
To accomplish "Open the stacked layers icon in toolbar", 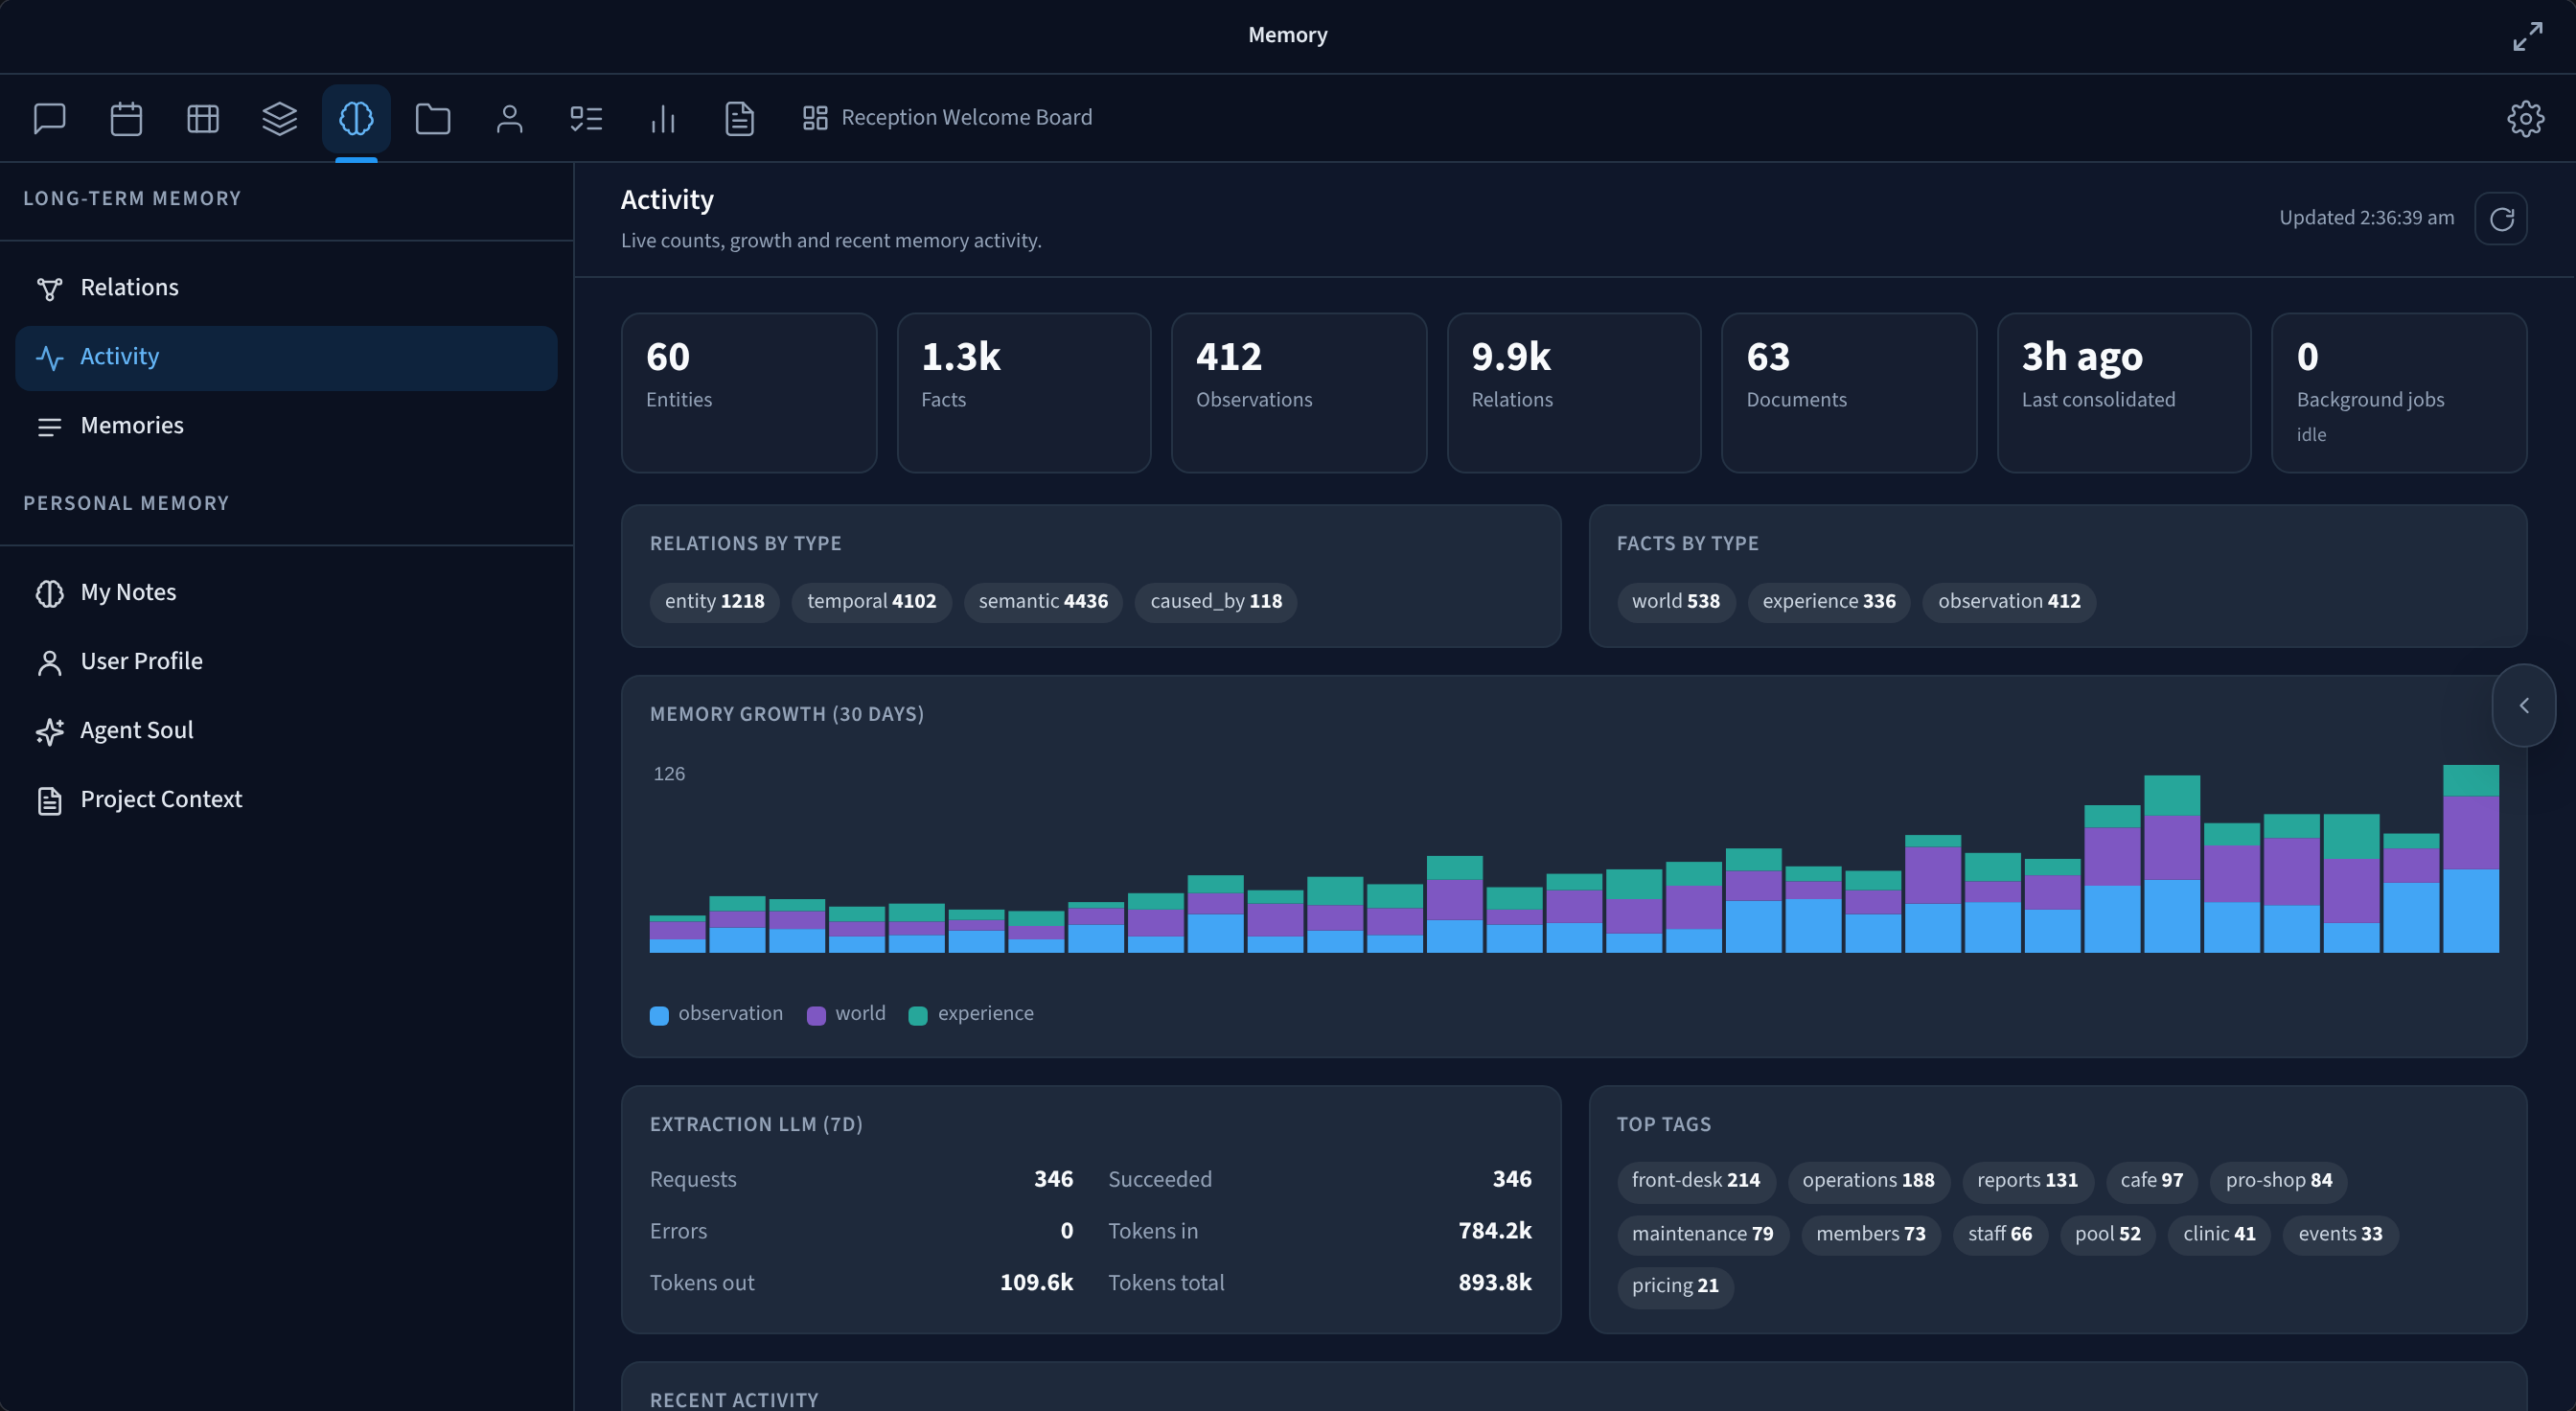I will click(280, 118).
